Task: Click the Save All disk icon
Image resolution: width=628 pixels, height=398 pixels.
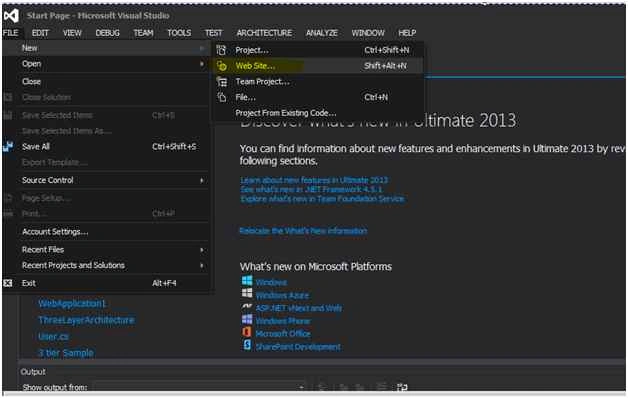Action: click(x=8, y=147)
